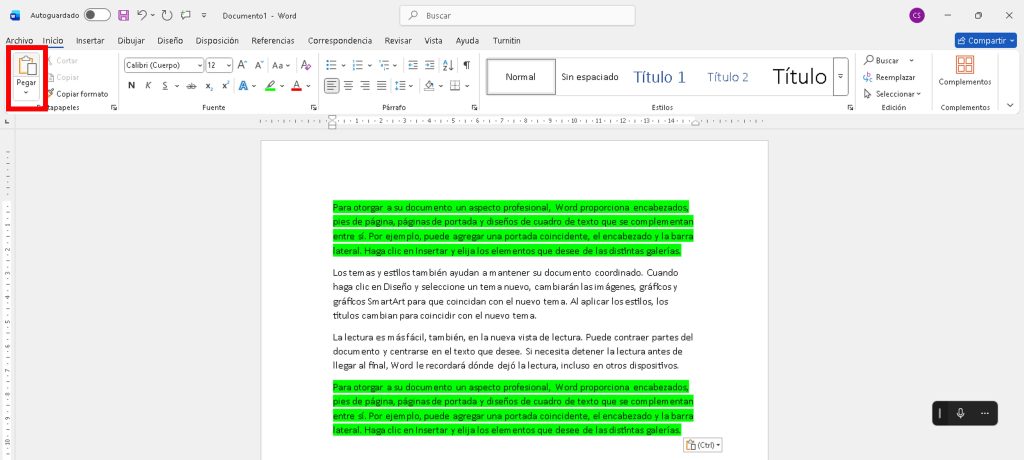Screen dimensions: 1024x460
Task: Click the microphone dictate icon
Action: (x=960, y=413)
